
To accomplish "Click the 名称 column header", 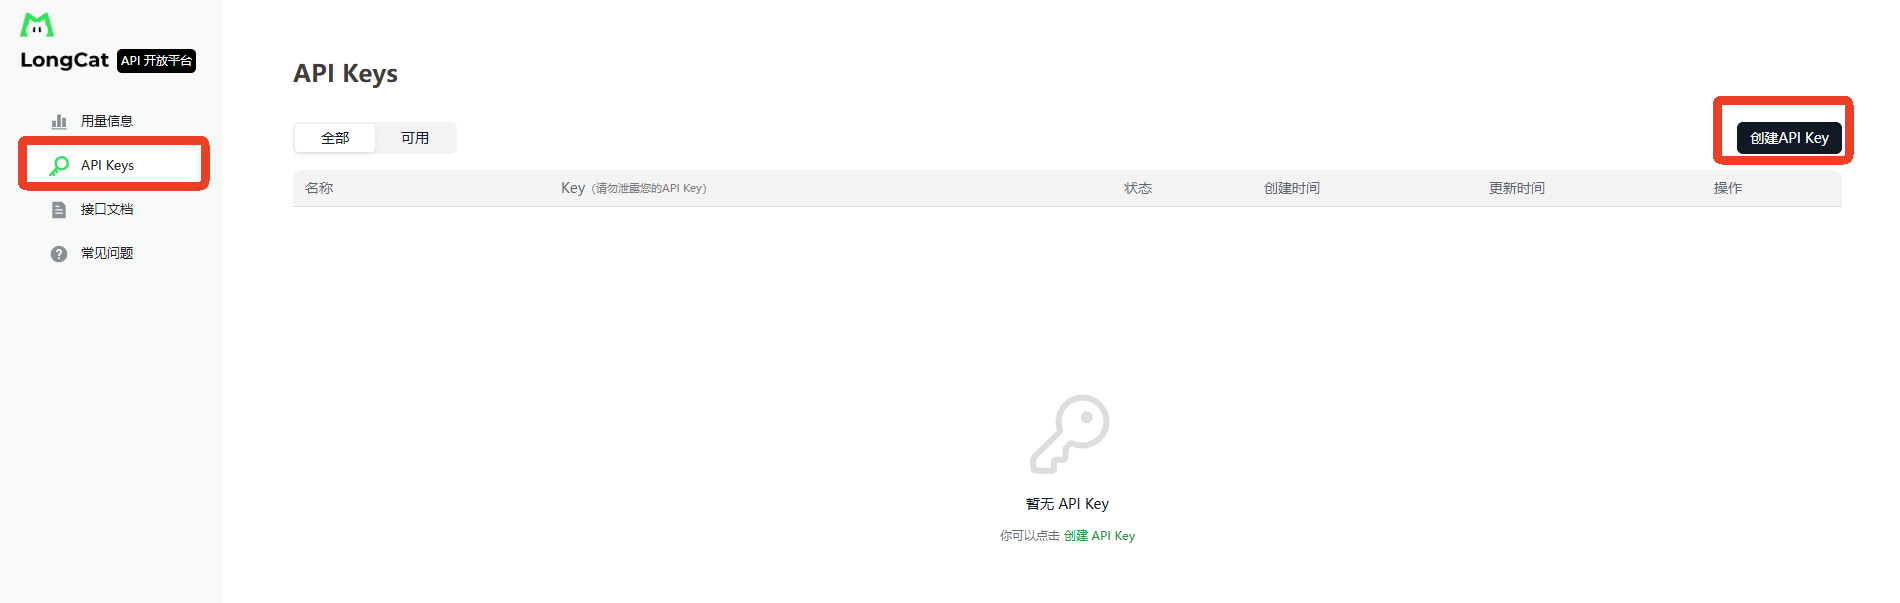I will 319,188.
